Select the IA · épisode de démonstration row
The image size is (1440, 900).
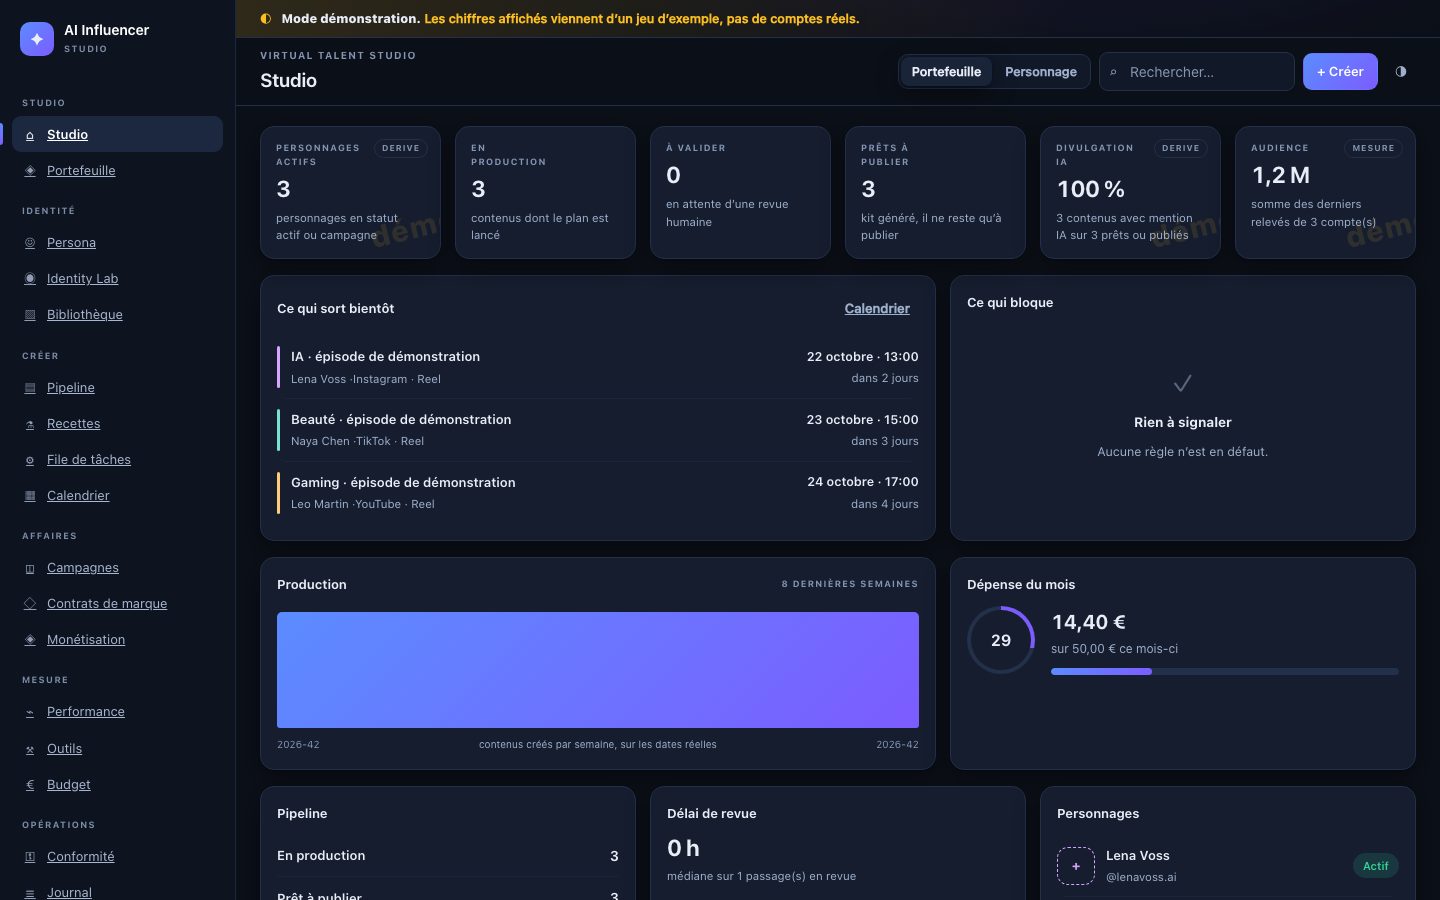pos(598,367)
